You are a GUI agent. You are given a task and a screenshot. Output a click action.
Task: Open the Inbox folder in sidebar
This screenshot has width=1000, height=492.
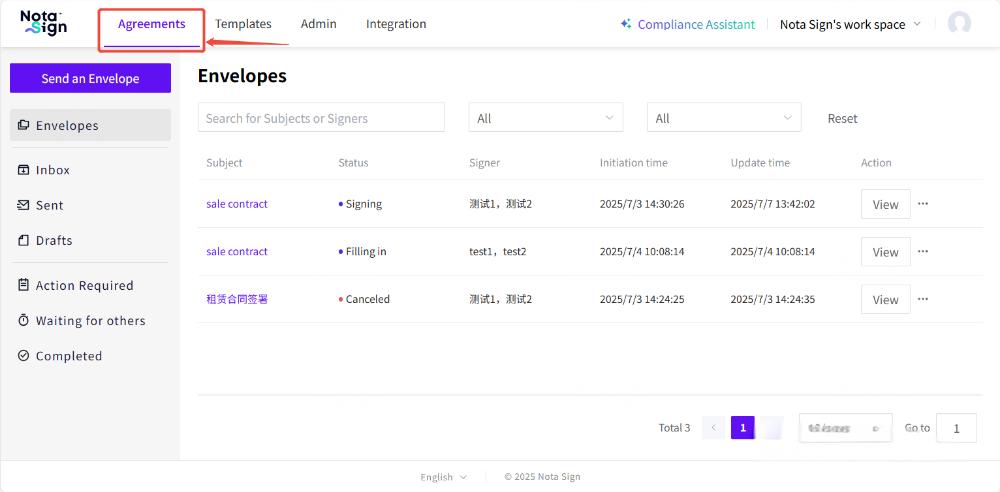(52, 170)
